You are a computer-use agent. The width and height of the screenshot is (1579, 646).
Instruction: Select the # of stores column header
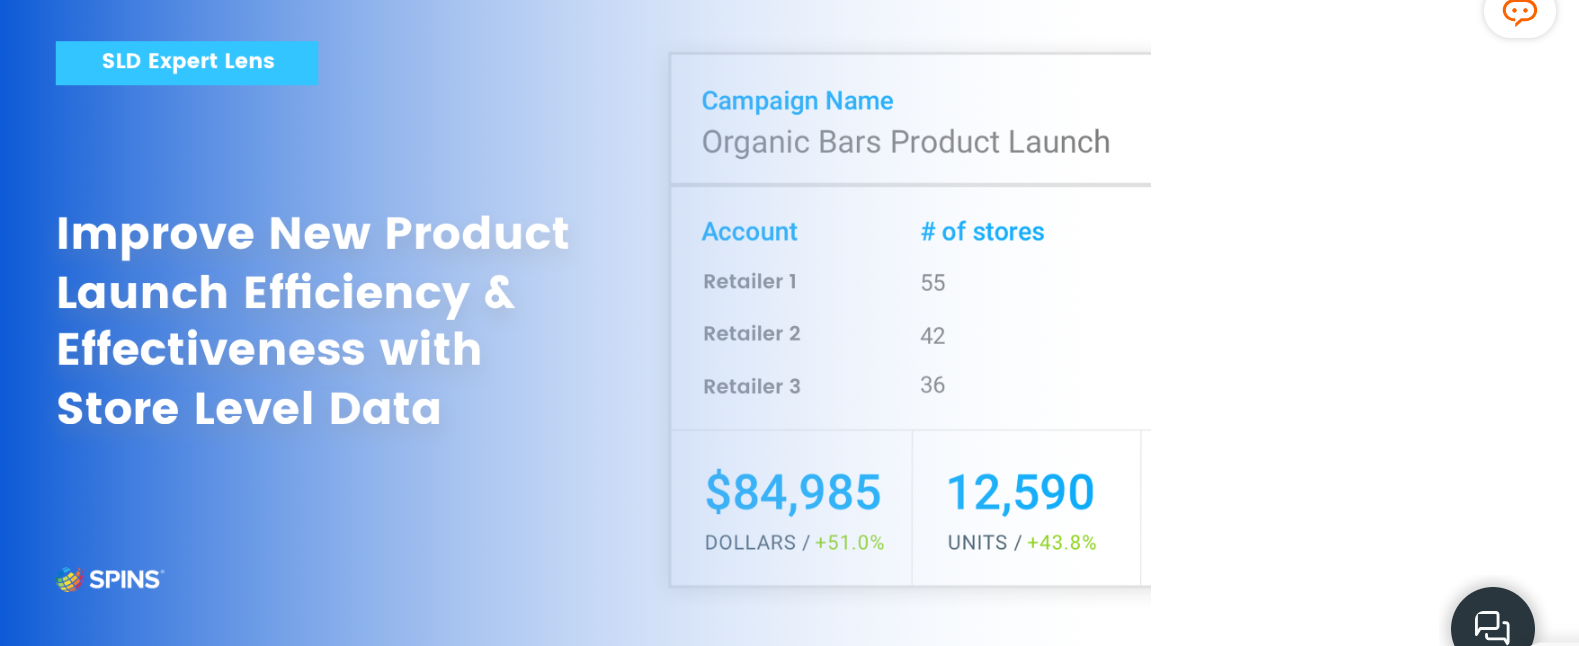[x=982, y=231]
